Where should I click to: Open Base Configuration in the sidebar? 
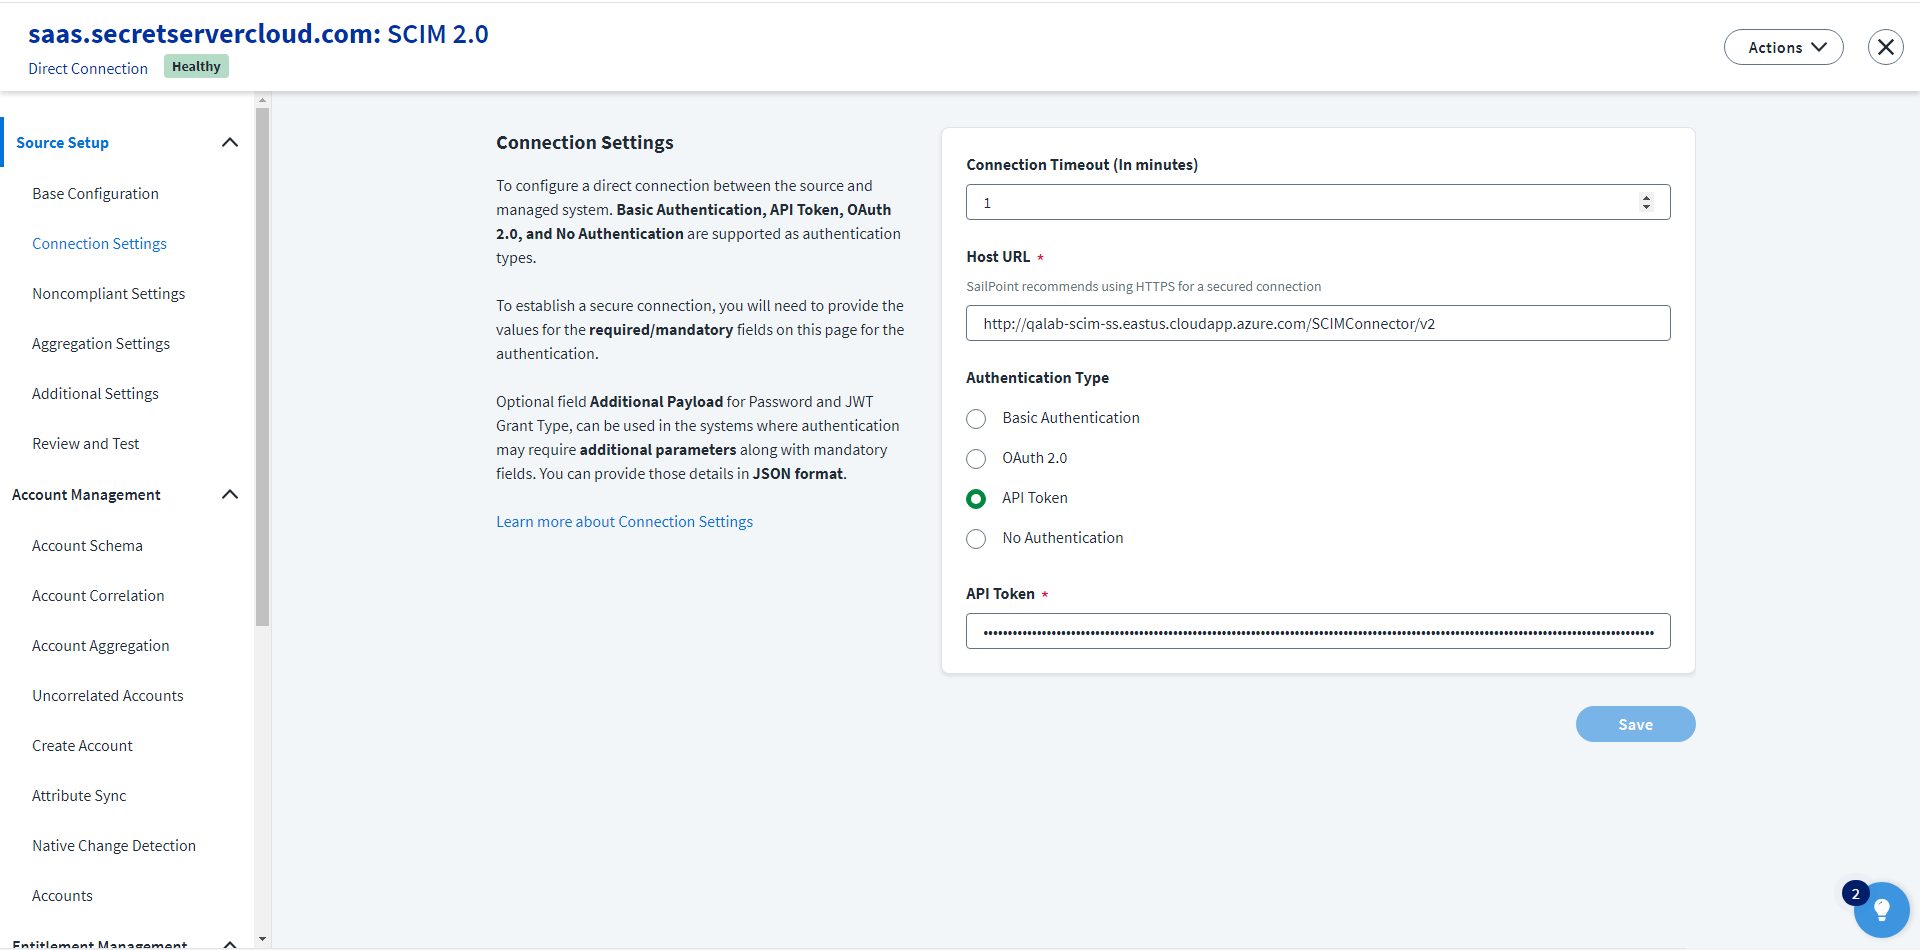(95, 194)
